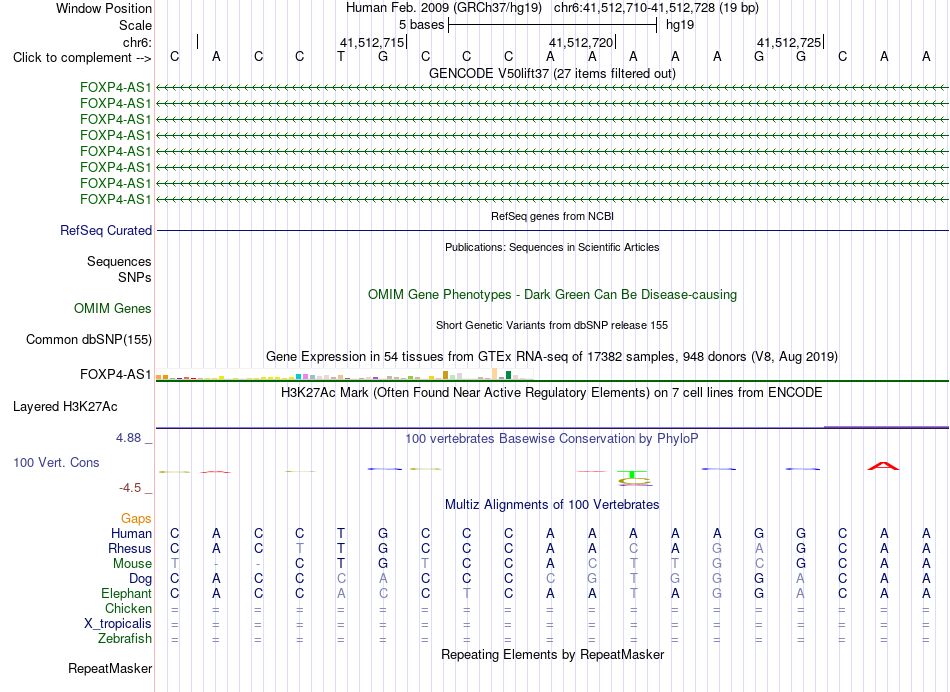Click the "SNPs" track label
Image resolution: width=950 pixels, height=692 pixels.
tap(135, 278)
